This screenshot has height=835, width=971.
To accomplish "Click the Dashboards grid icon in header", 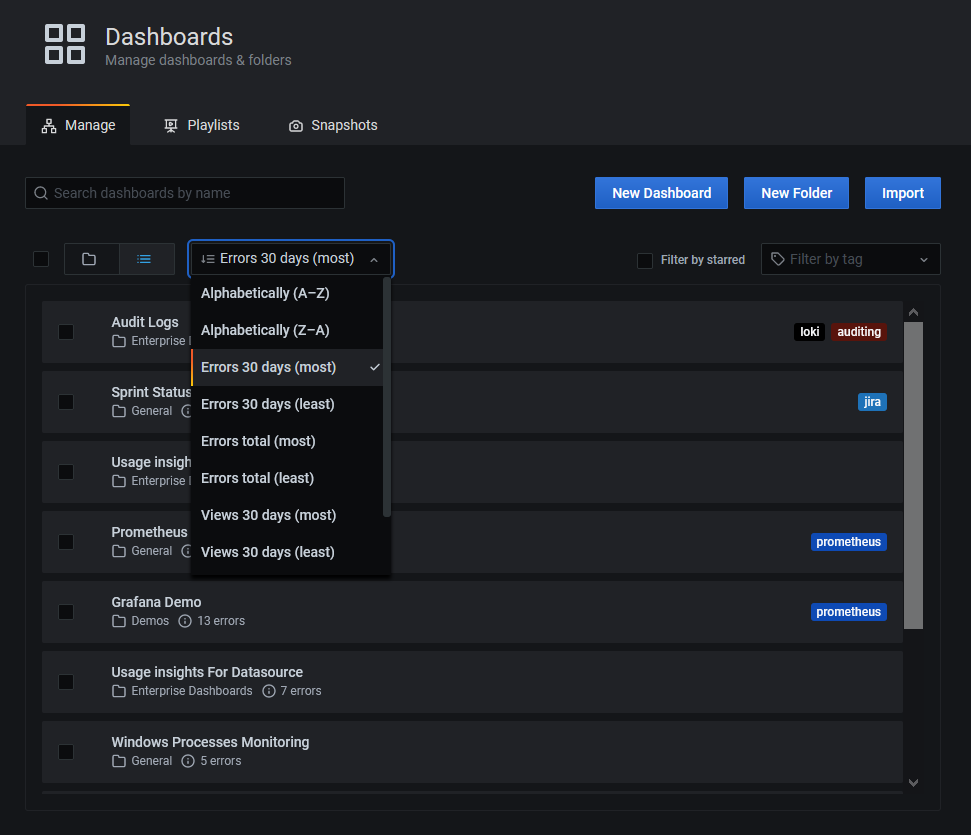I will (x=65, y=45).
